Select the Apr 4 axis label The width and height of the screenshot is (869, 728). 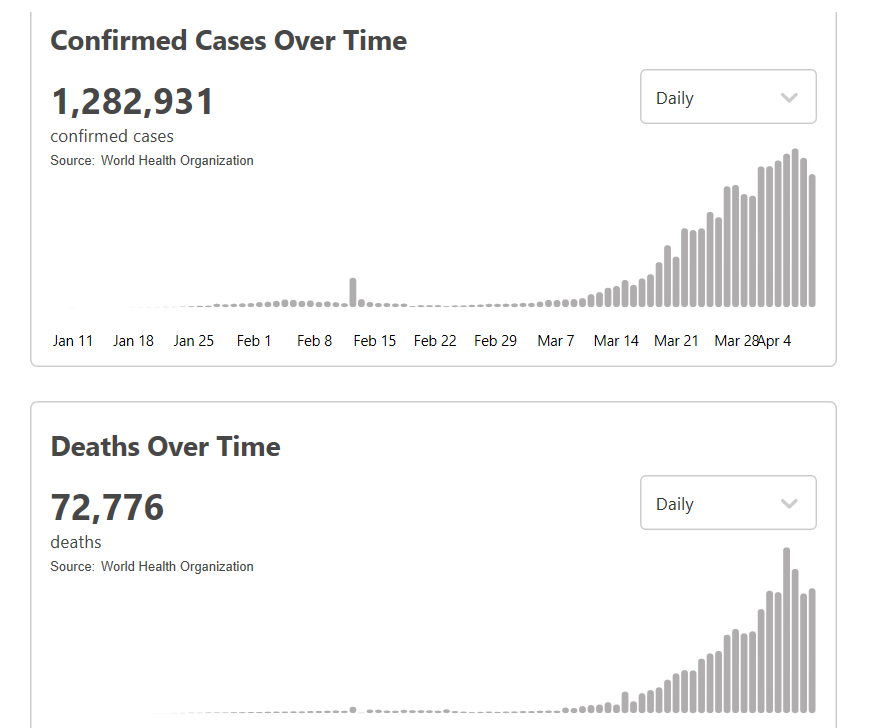776,341
